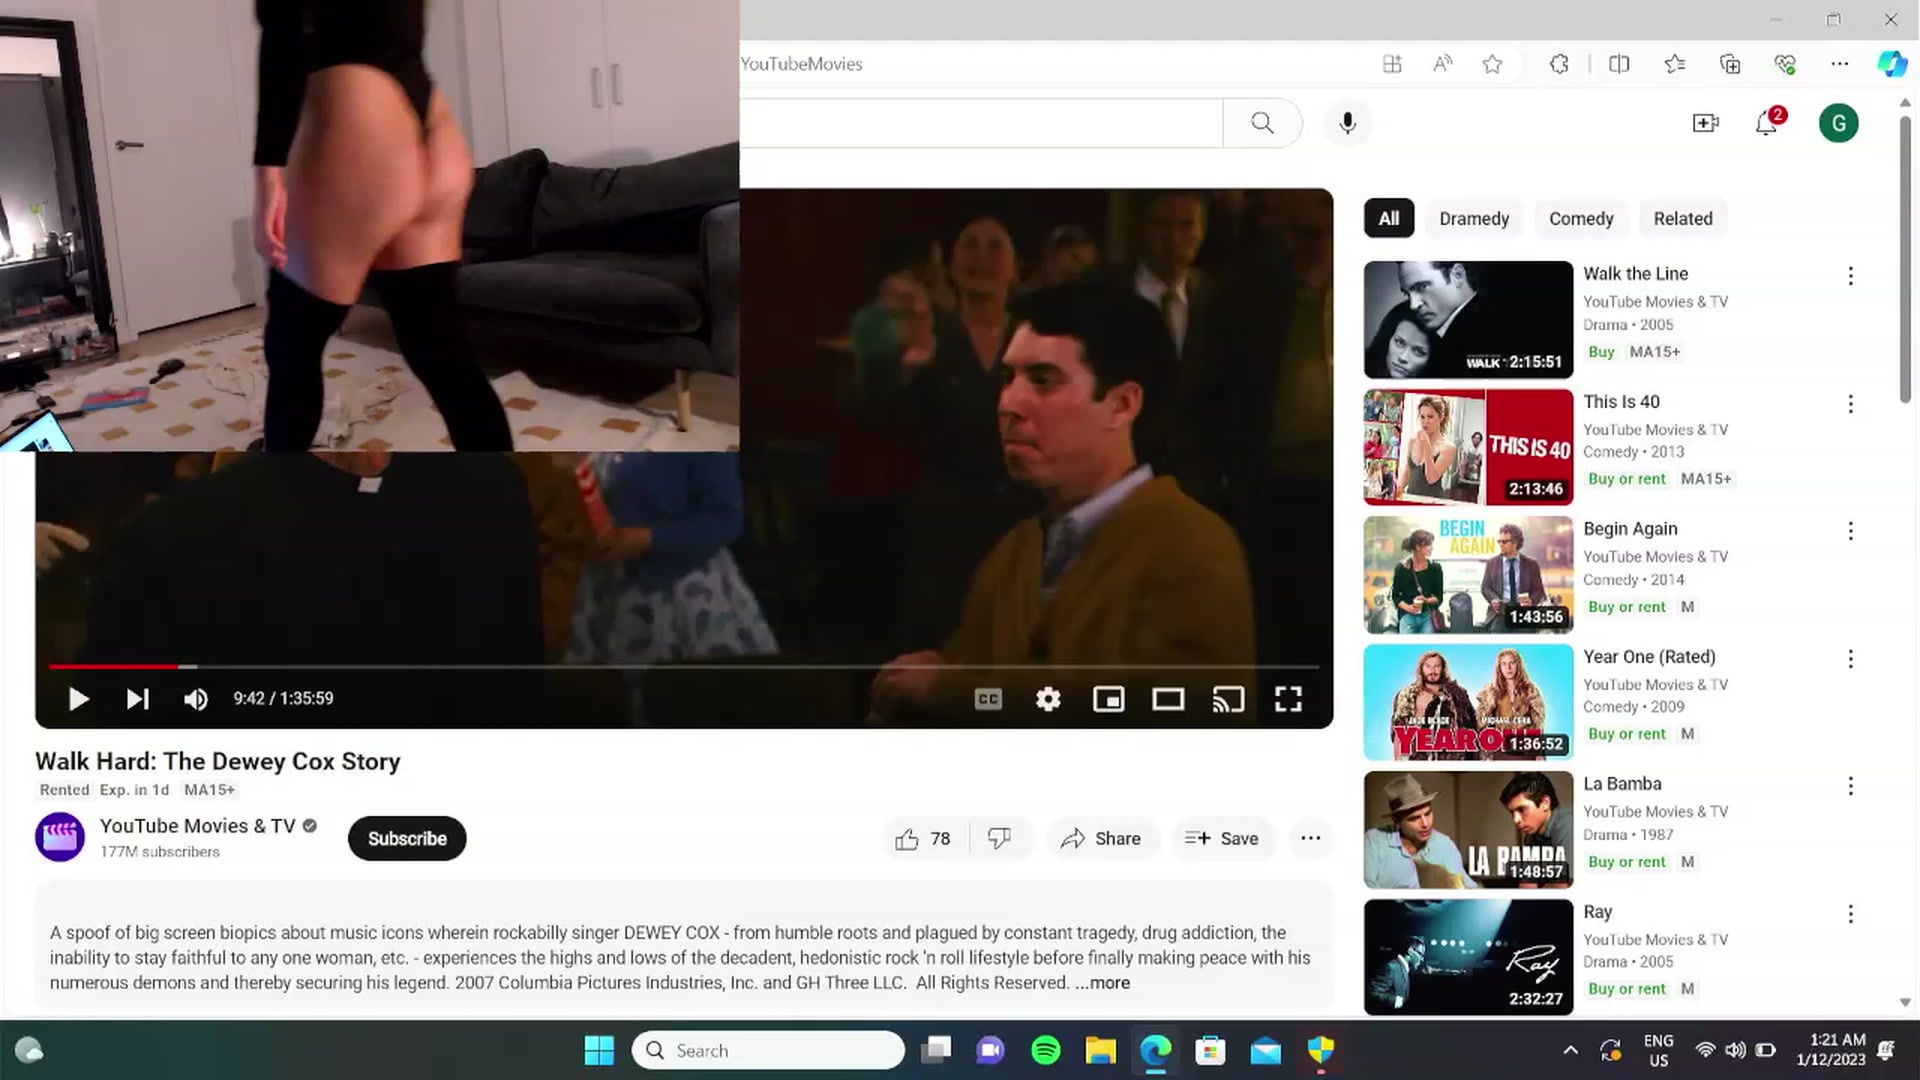Open Spotify from the taskbar
Viewport: 1920px width, 1080px height.
1046,1050
